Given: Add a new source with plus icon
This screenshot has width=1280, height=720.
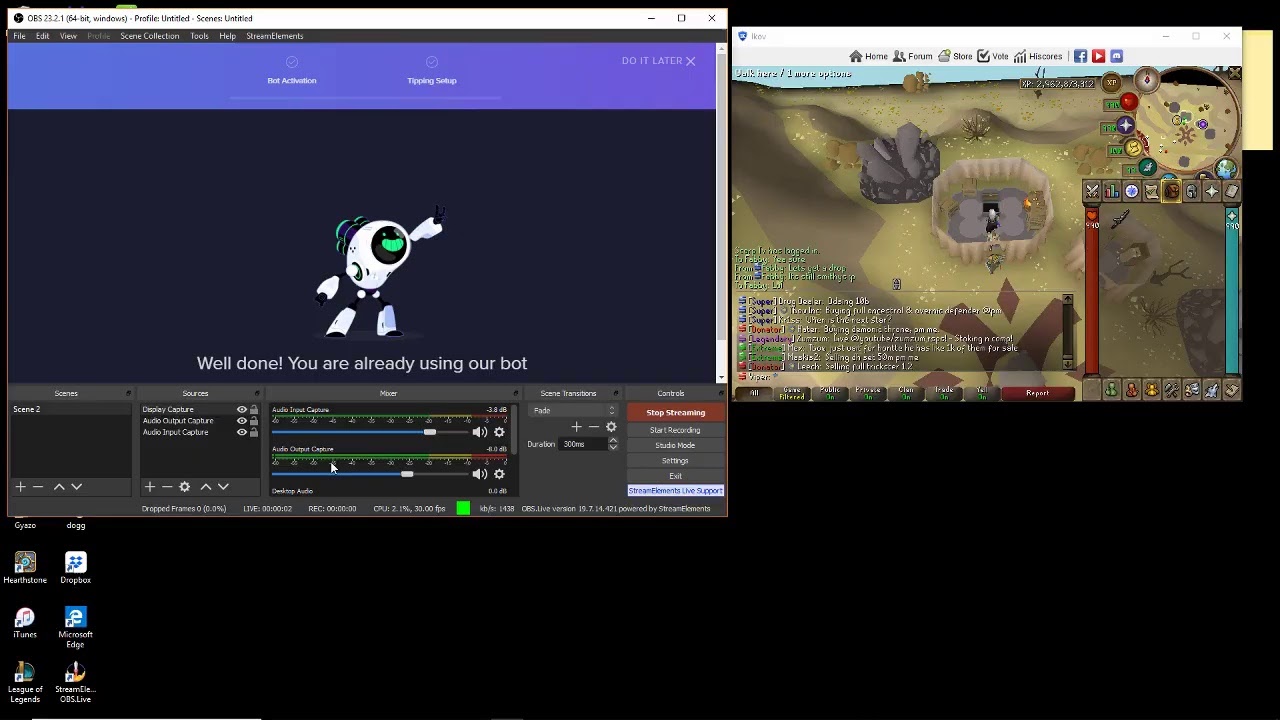Looking at the screenshot, I should pyautogui.click(x=149, y=487).
